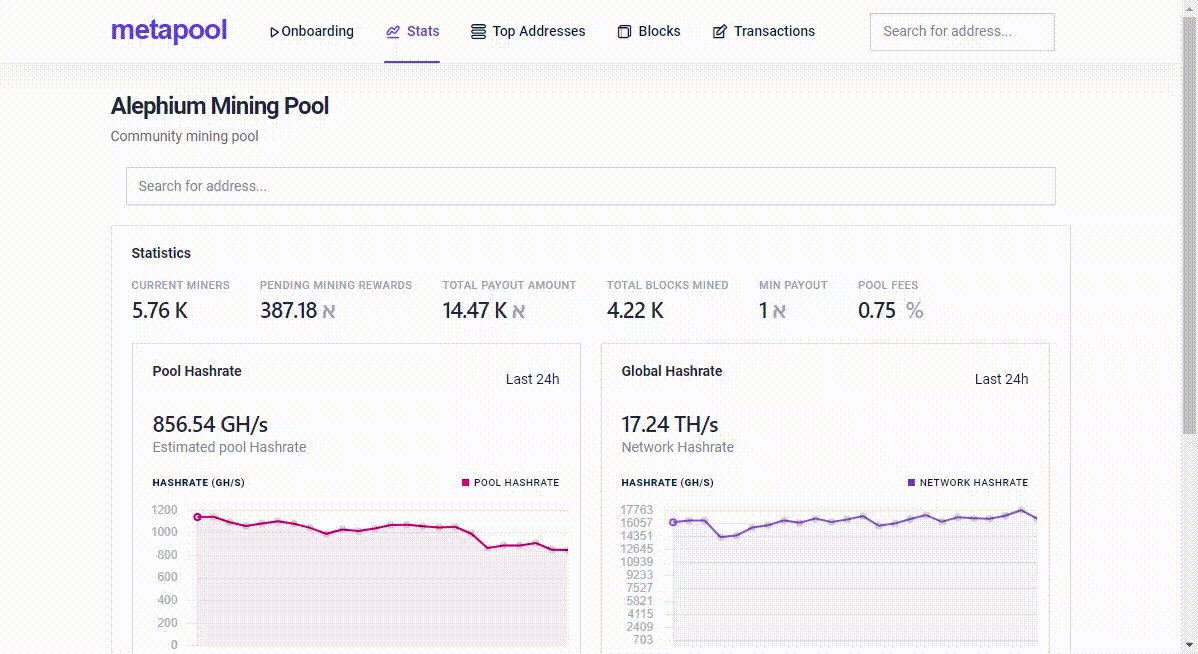Click Last 24h on the Global Hashrate card

click(x=1002, y=379)
